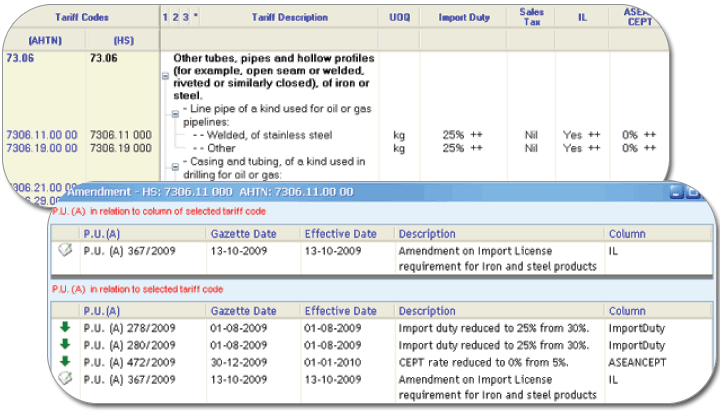The height and width of the screenshot is (420, 720).
Task: Click the gazette date 30-12-2009
Action: point(239,363)
